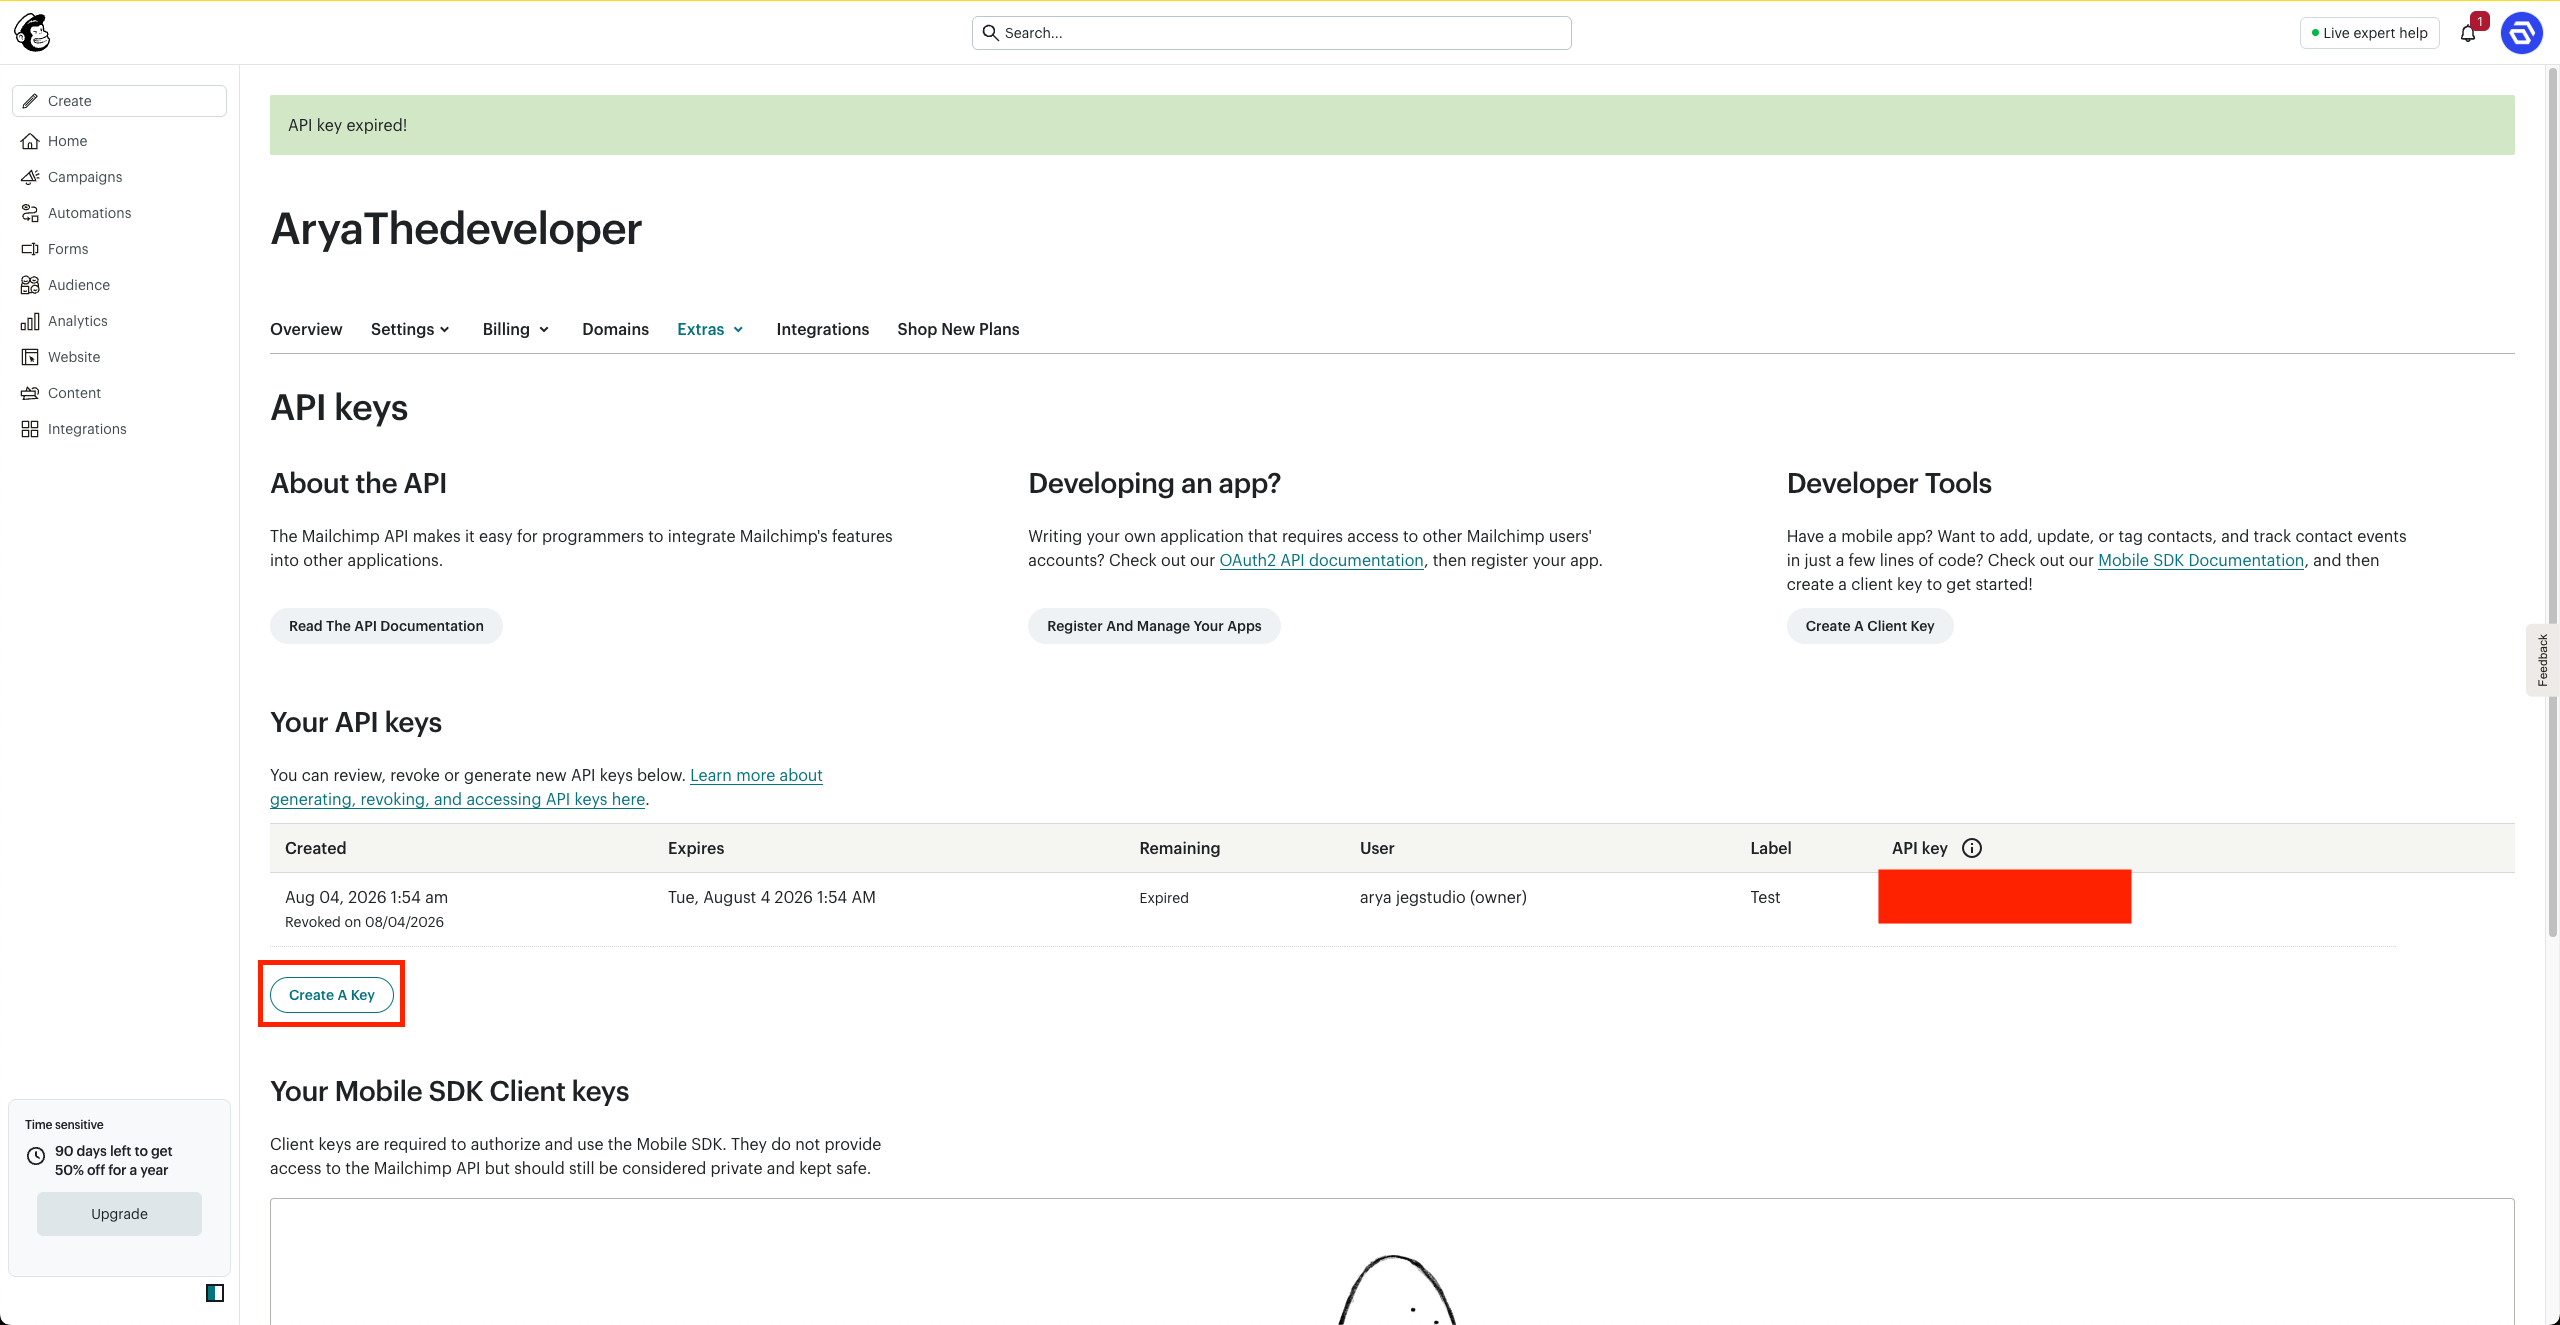
Task: Click the page vertical scrollbar
Action: tap(2553, 500)
